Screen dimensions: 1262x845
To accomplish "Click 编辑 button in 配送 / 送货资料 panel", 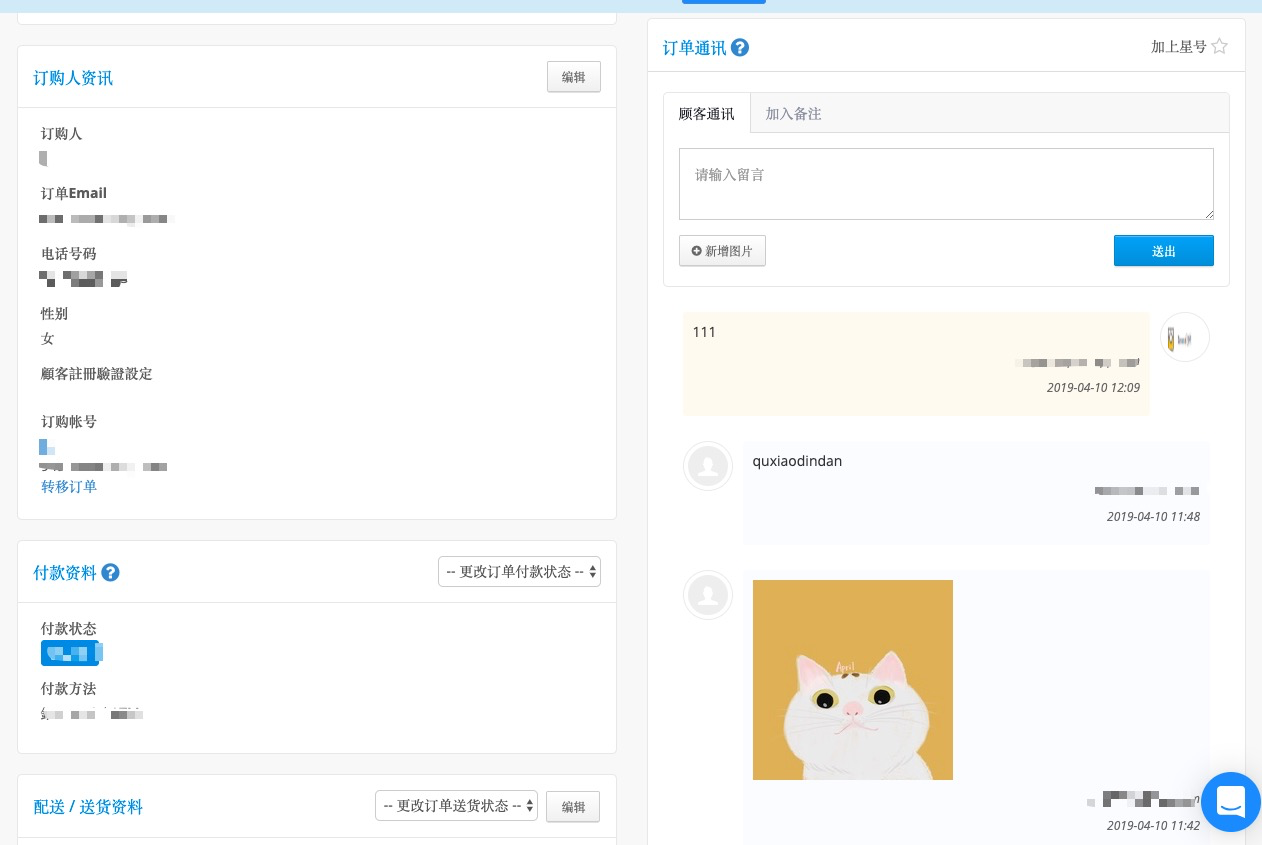I will [x=573, y=807].
